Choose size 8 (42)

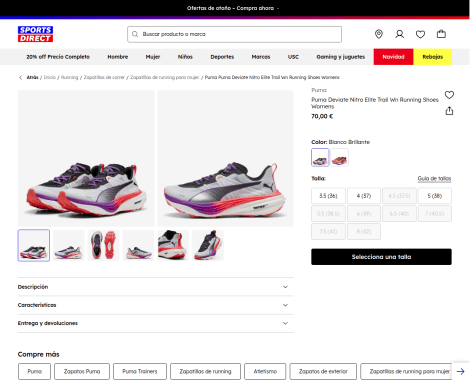point(364,232)
